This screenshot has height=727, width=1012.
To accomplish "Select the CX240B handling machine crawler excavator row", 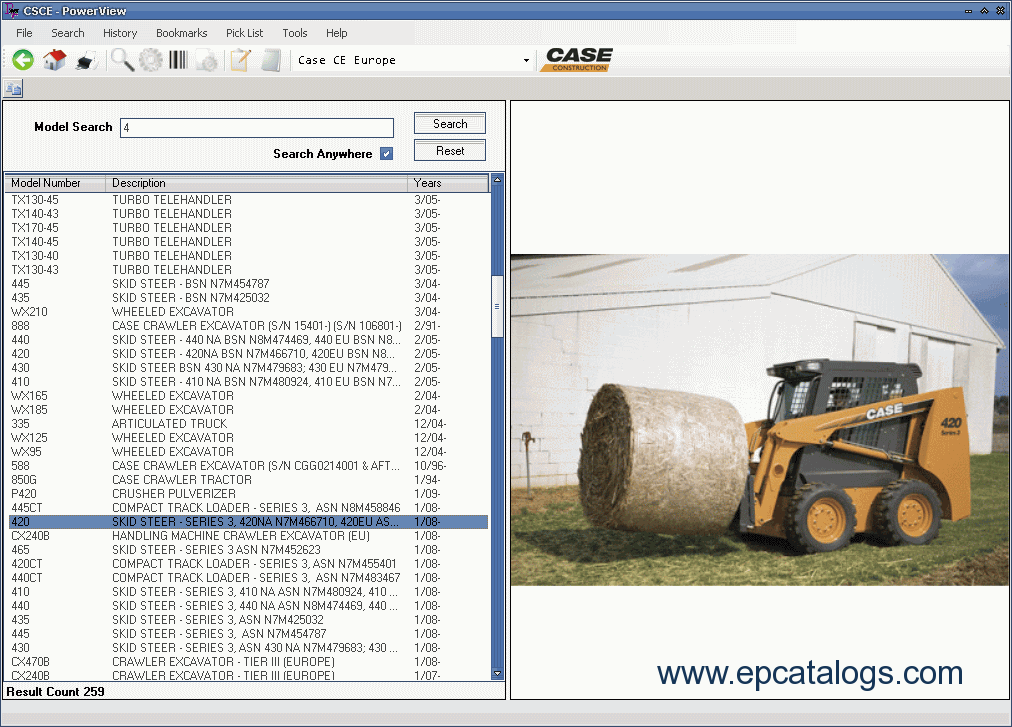I will (x=248, y=536).
